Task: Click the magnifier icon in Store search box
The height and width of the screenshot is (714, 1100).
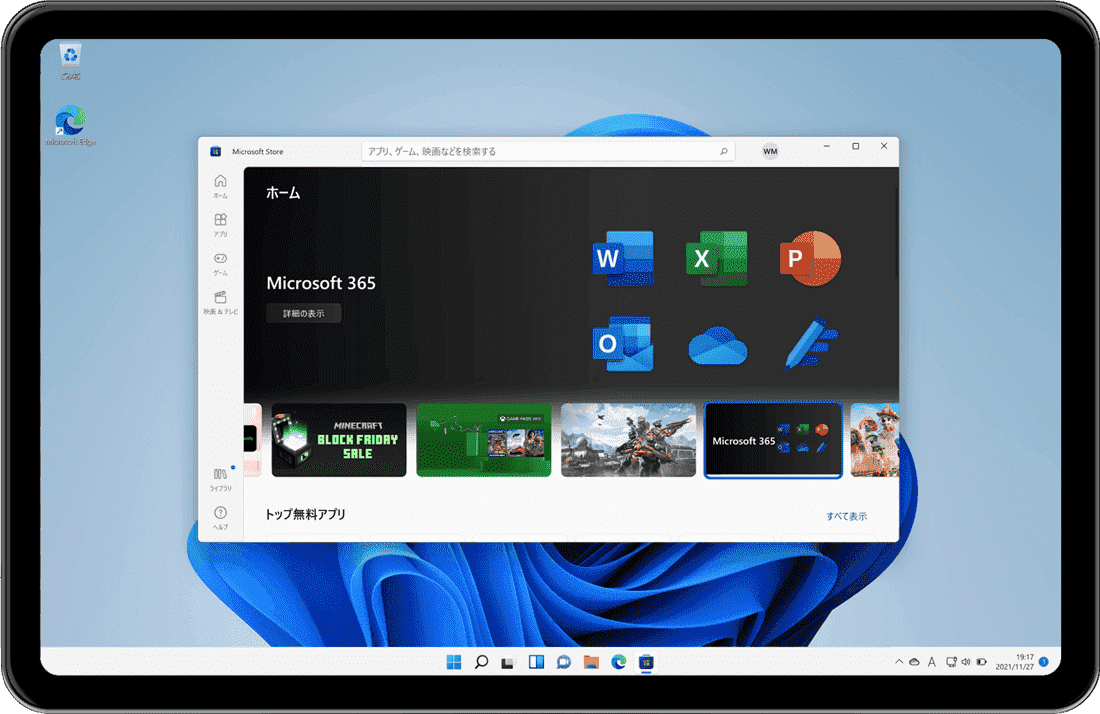Action: coord(723,151)
